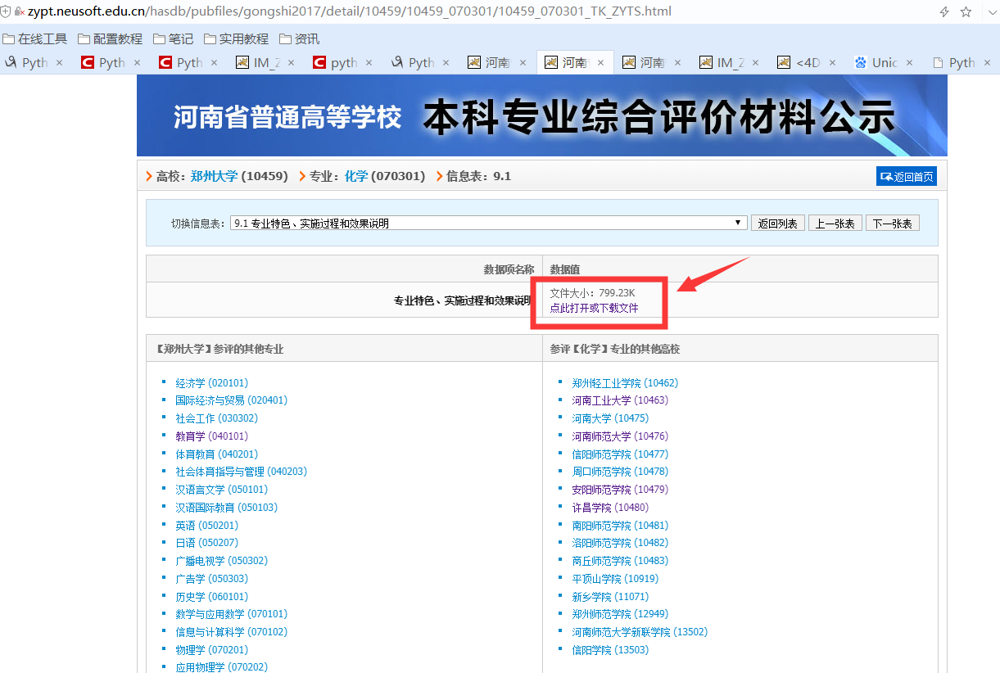Open the 商丘师范学院 (10483) link
Viewport: 1000px width, 673px height.
(620, 560)
